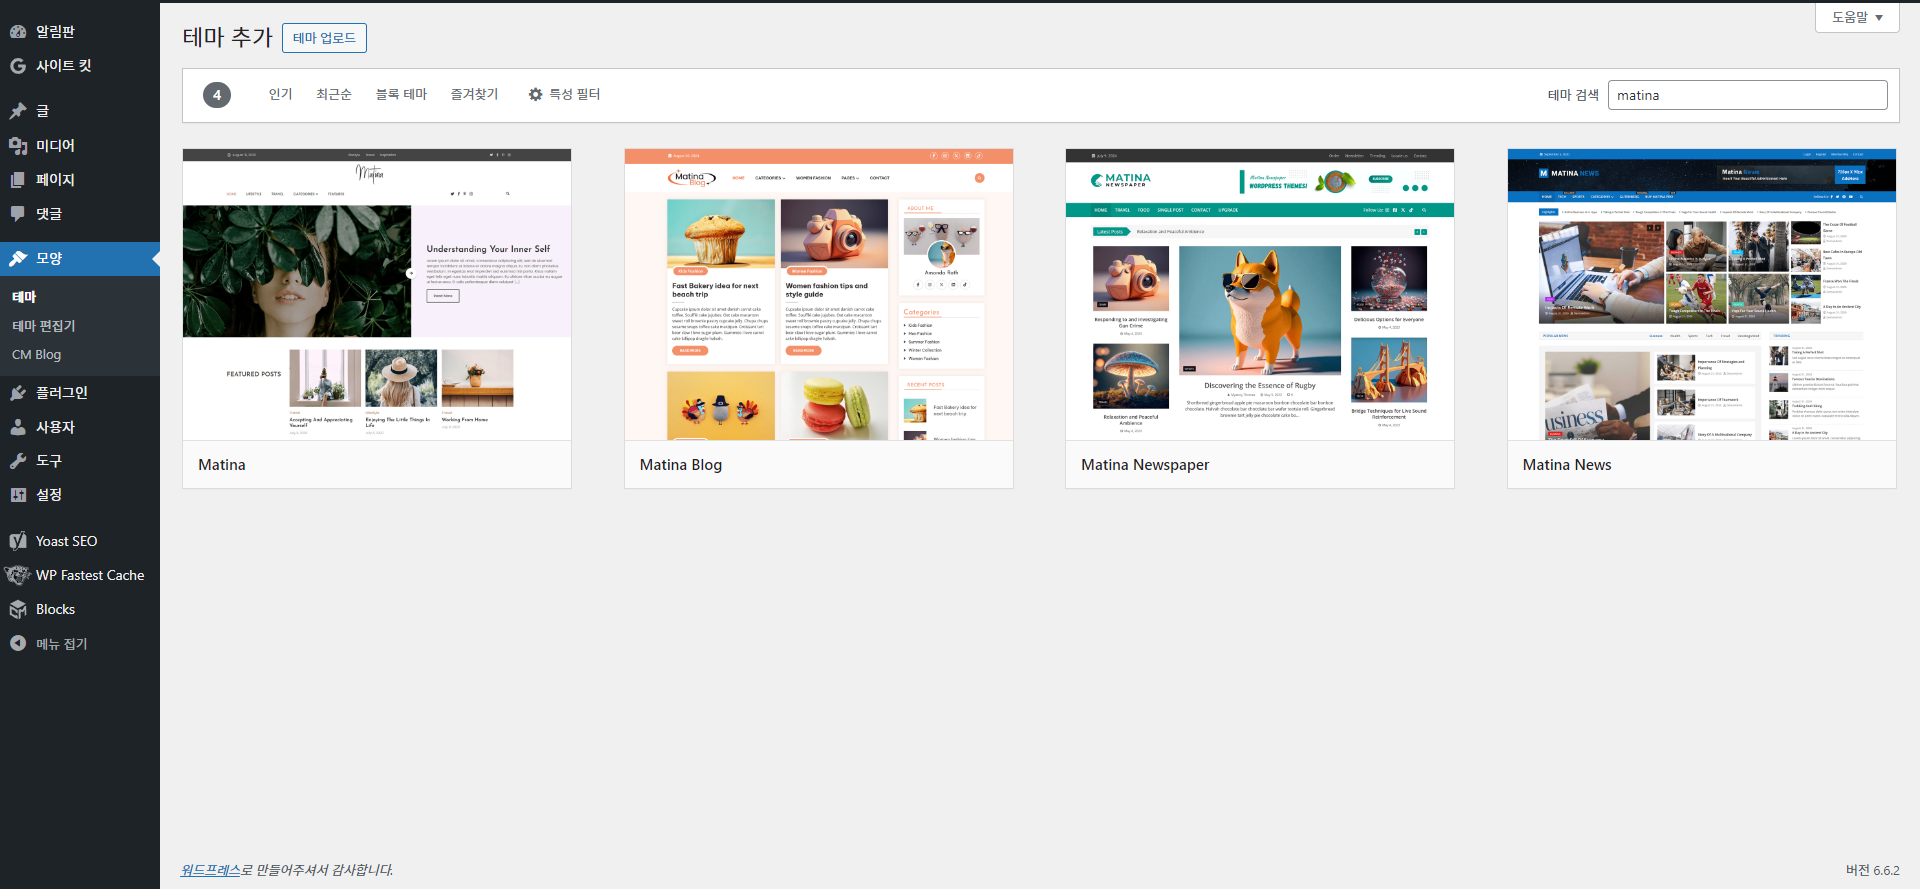1920x889 pixels.
Task: Click the theme count badge showing 4
Action: click(x=217, y=95)
